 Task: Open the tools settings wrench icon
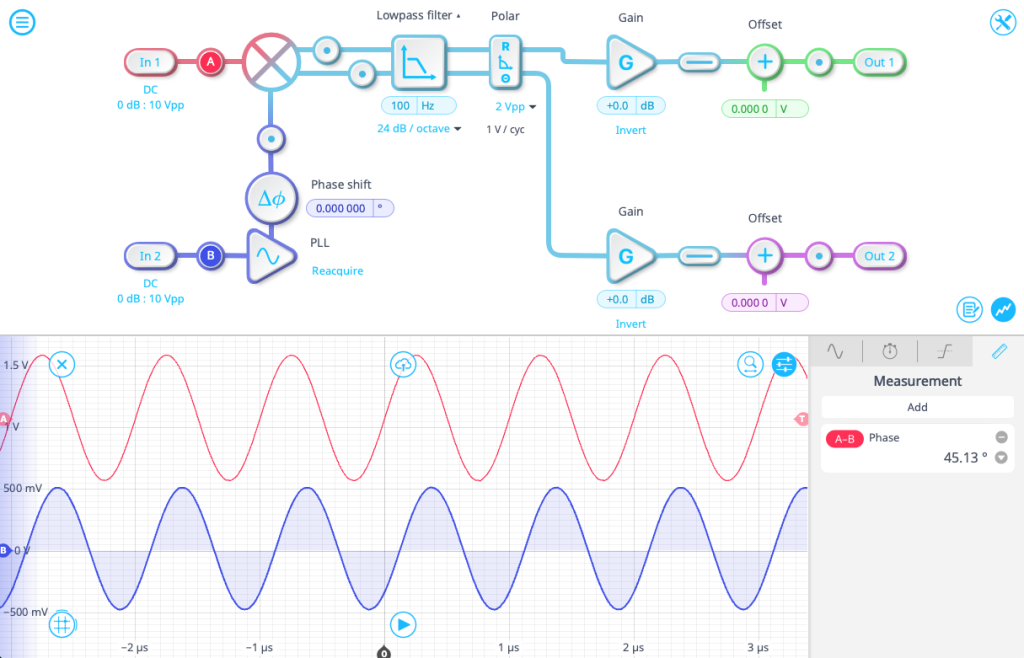point(1002,23)
